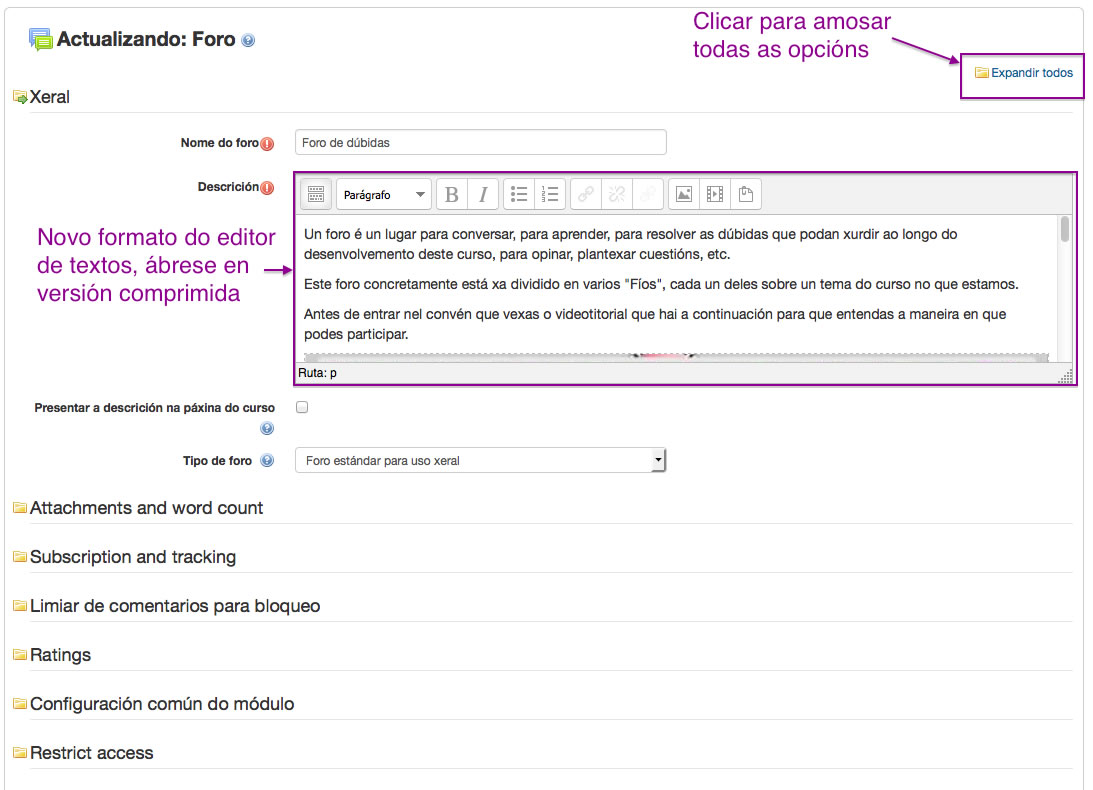Insert an image into the description
This screenshot has width=1093, height=790.
[683, 193]
